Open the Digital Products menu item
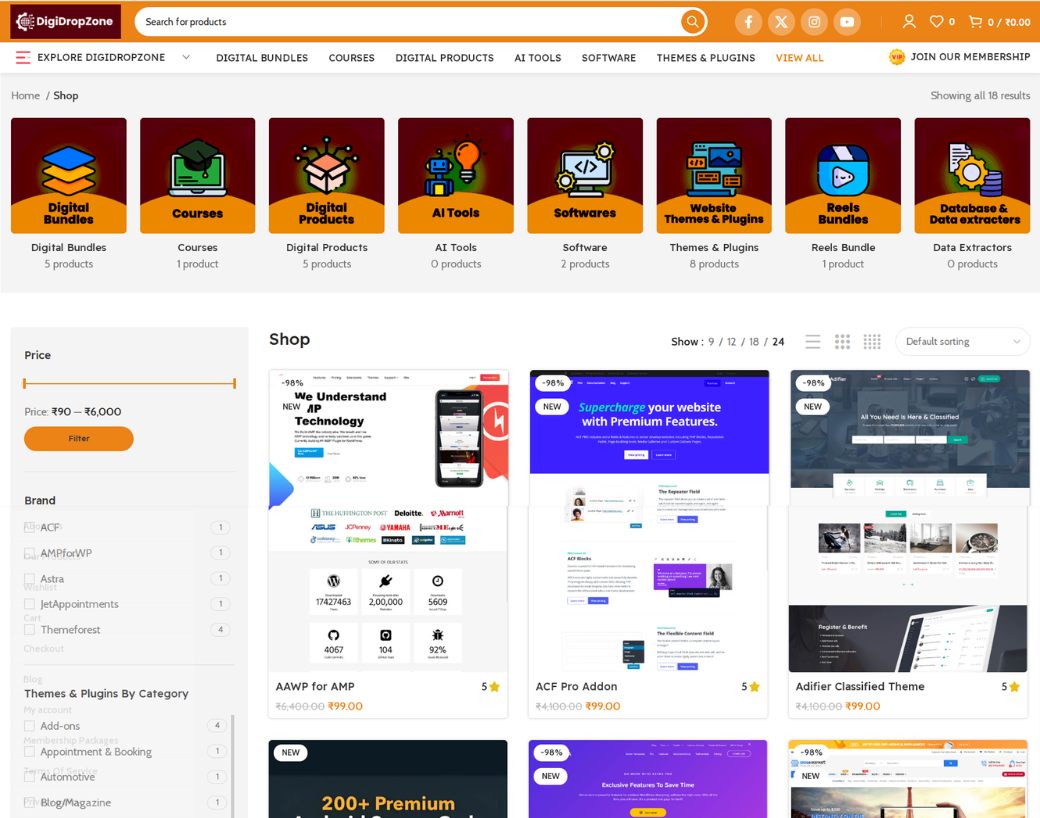The height and width of the screenshot is (818, 1040). pyautogui.click(x=444, y=58)
